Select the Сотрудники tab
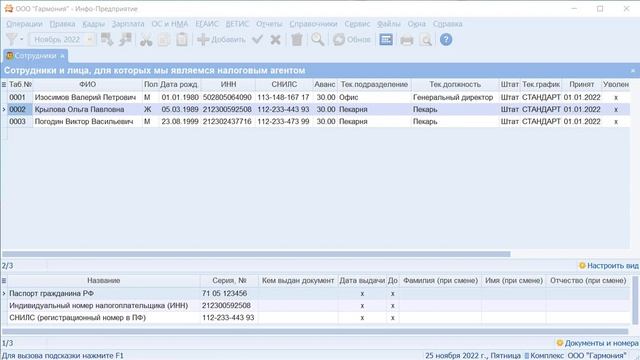The width and height of the screenshot is (640, 360). [36, 56]
